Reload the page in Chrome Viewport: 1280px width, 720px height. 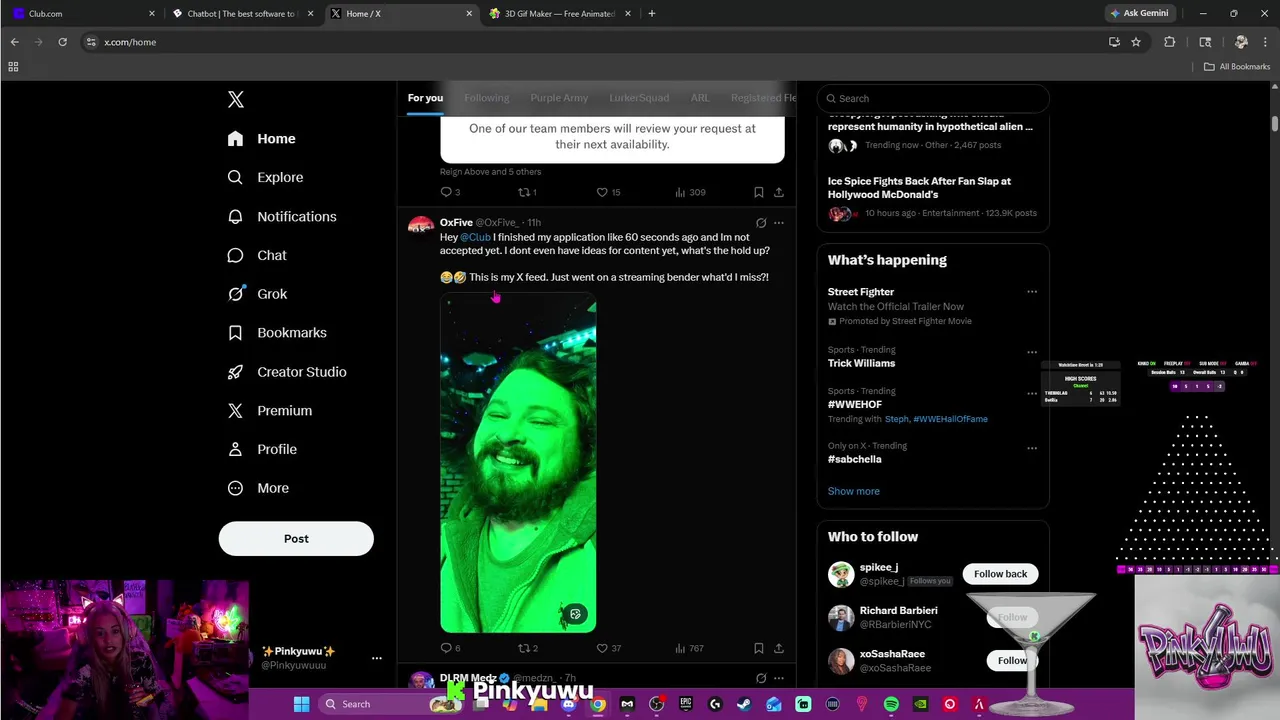62,42
